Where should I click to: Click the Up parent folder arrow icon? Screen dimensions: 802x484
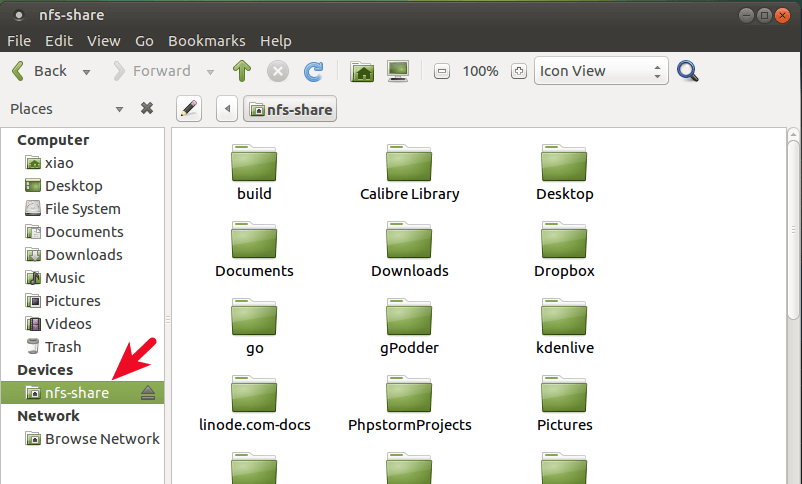[241, 71]
